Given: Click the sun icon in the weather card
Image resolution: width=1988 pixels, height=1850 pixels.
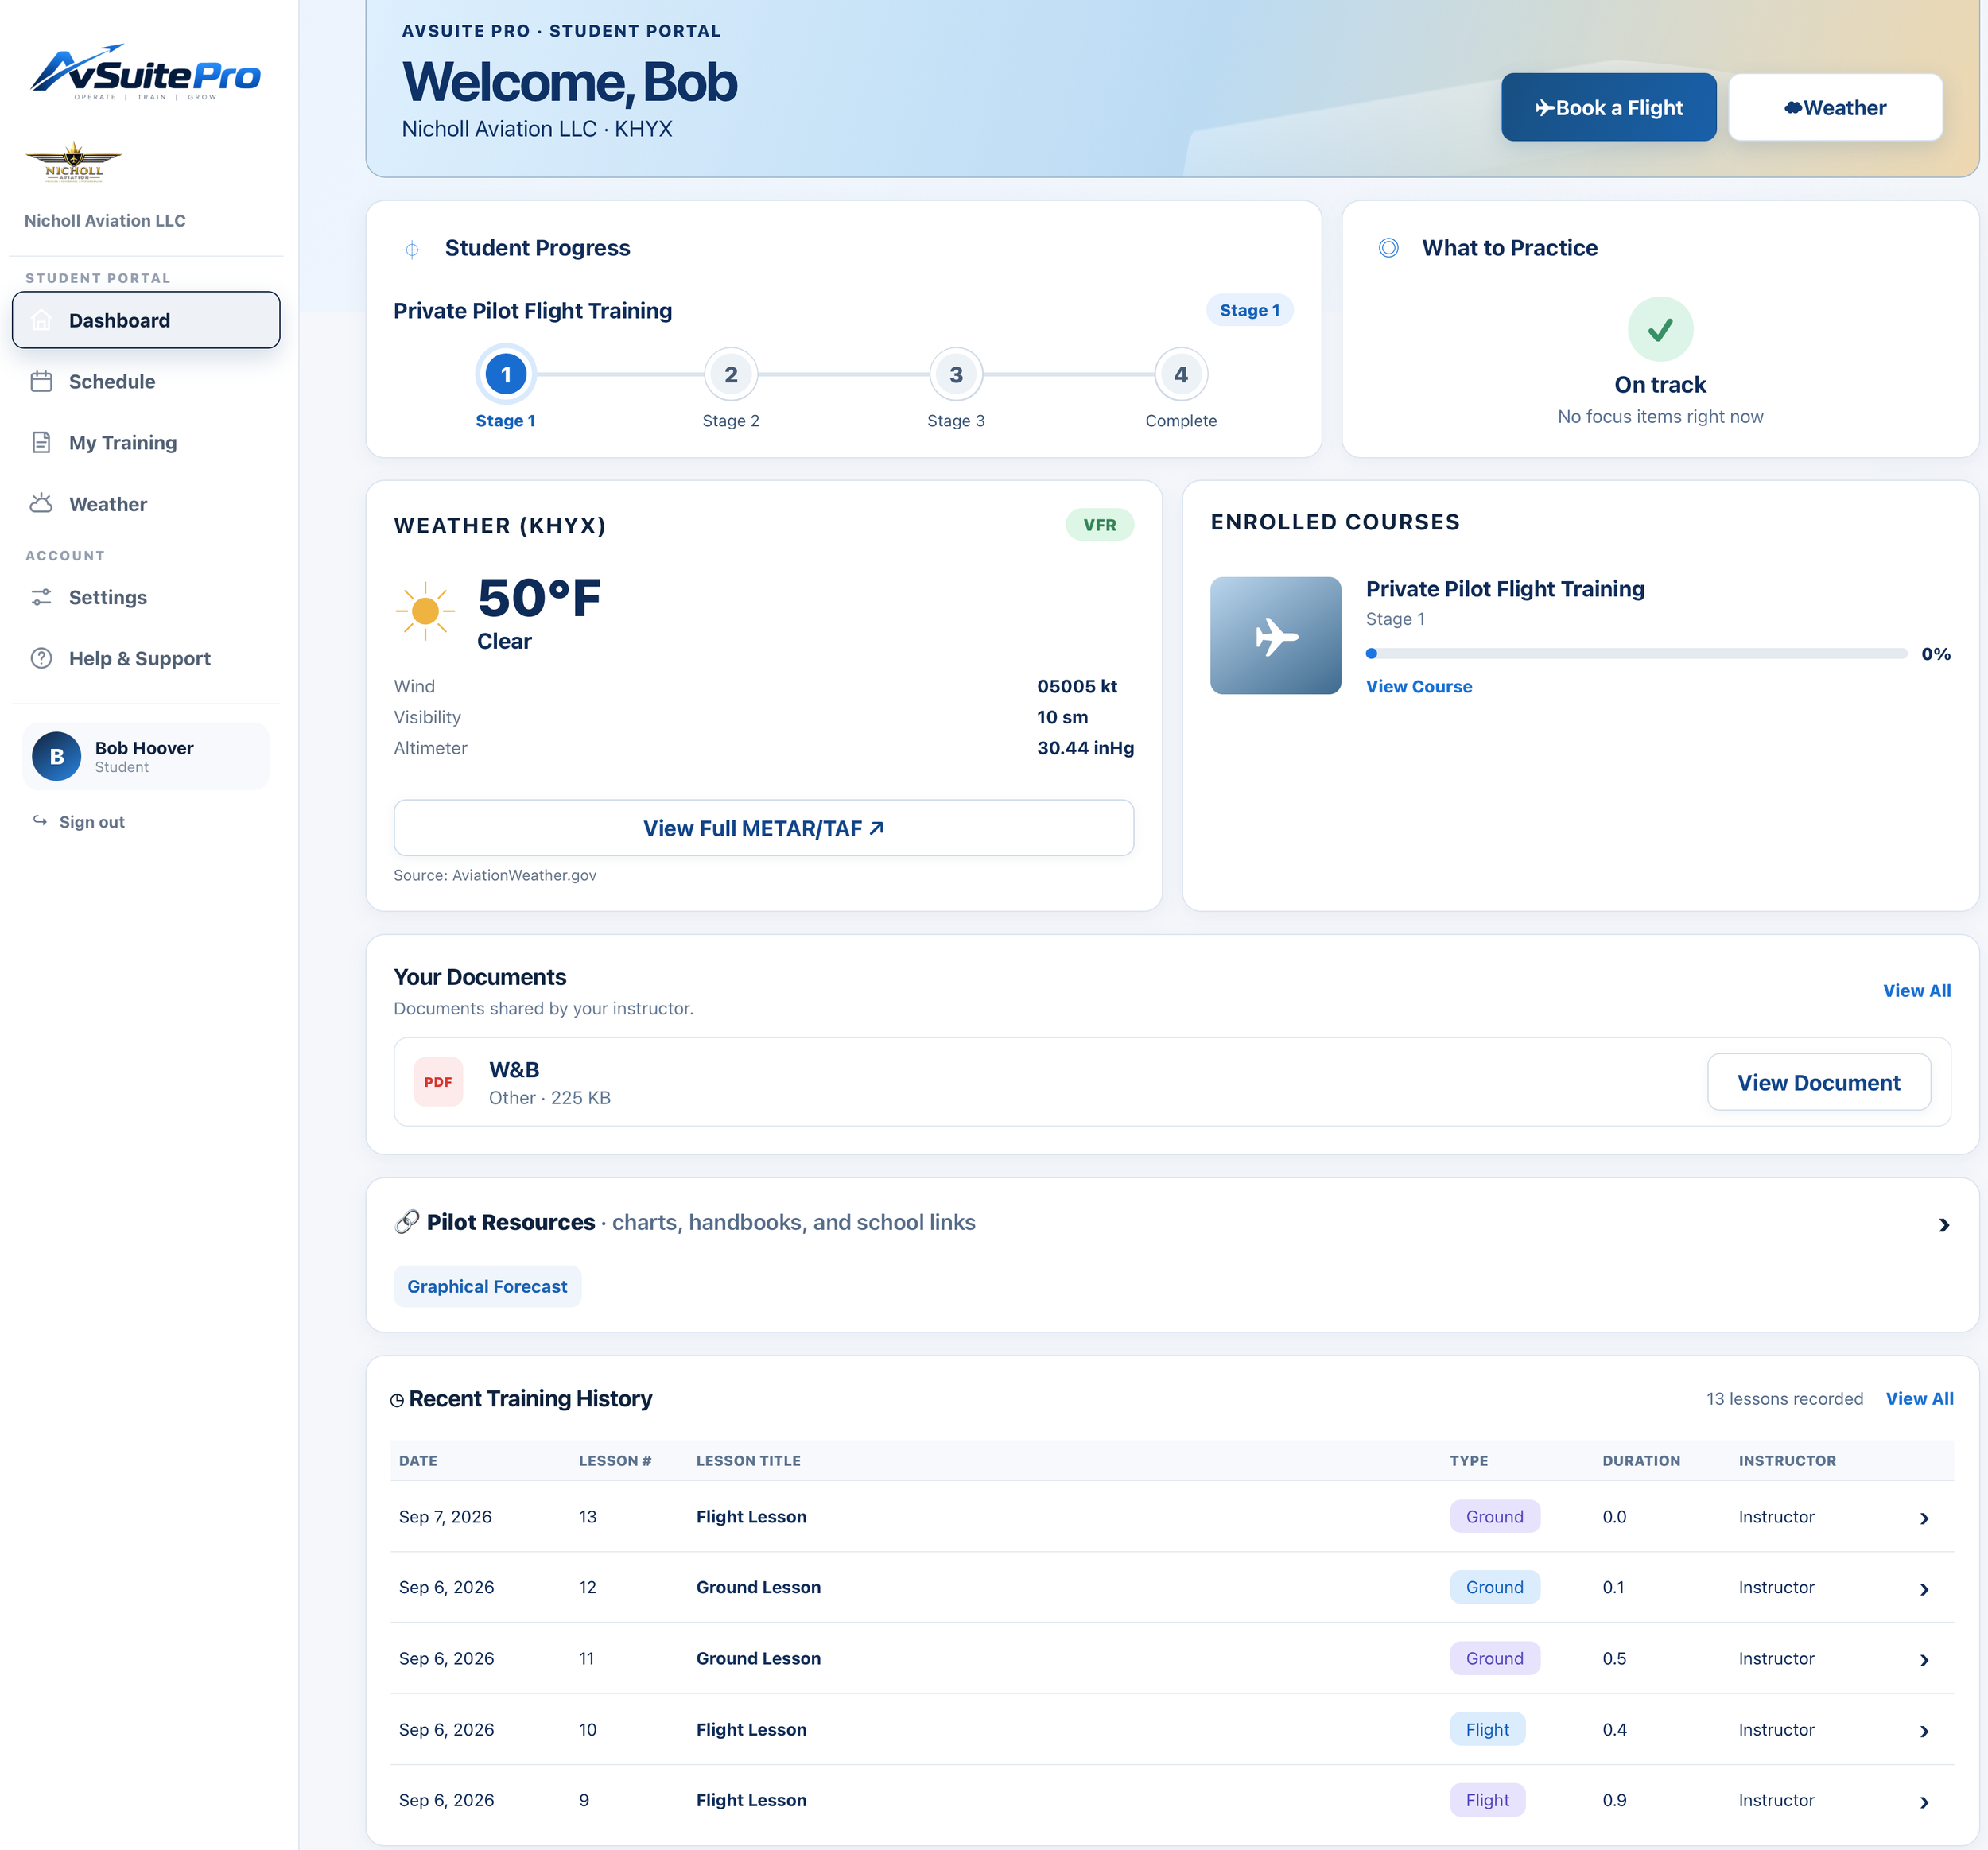Looking at the screenshot, I should (425, 610).
